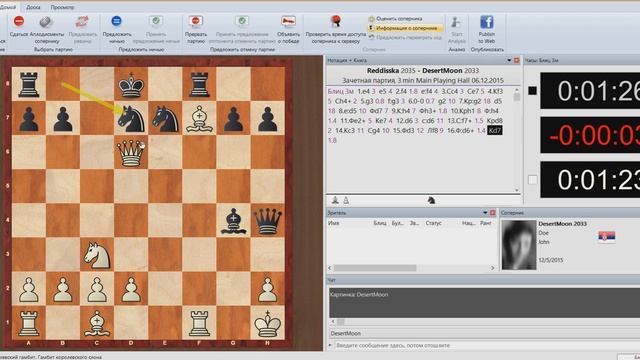This screenshot has width=640, height=360.
Task: Click the Статус column header in Зрители
Action: [x=433, y=223]
